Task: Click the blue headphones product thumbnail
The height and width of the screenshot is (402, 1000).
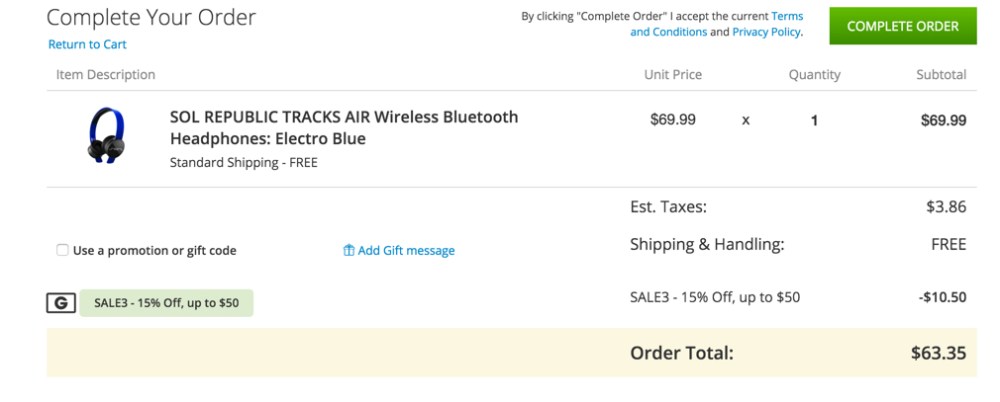Action: click(106, 136)
